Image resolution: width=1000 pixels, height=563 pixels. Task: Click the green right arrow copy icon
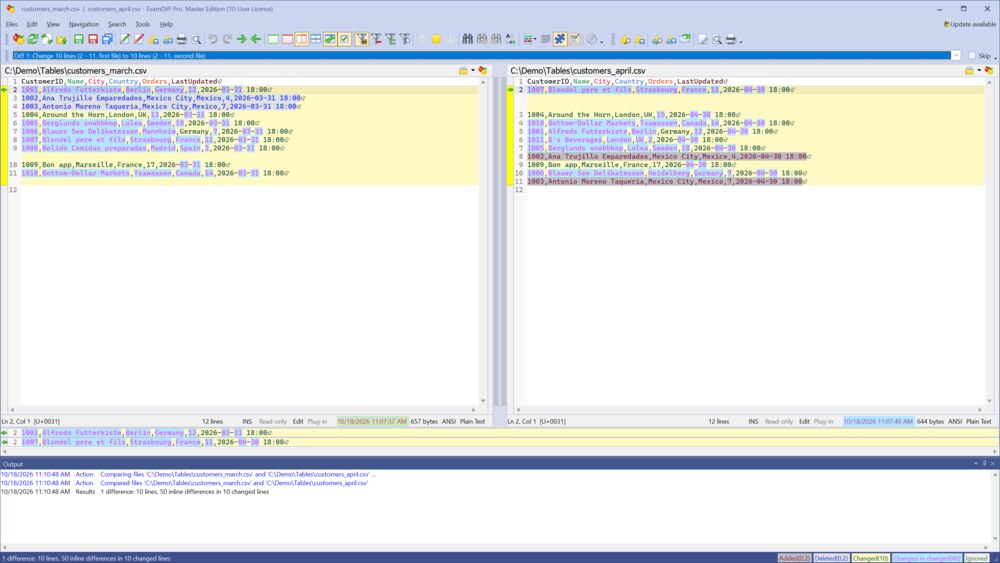pos(242,40)
